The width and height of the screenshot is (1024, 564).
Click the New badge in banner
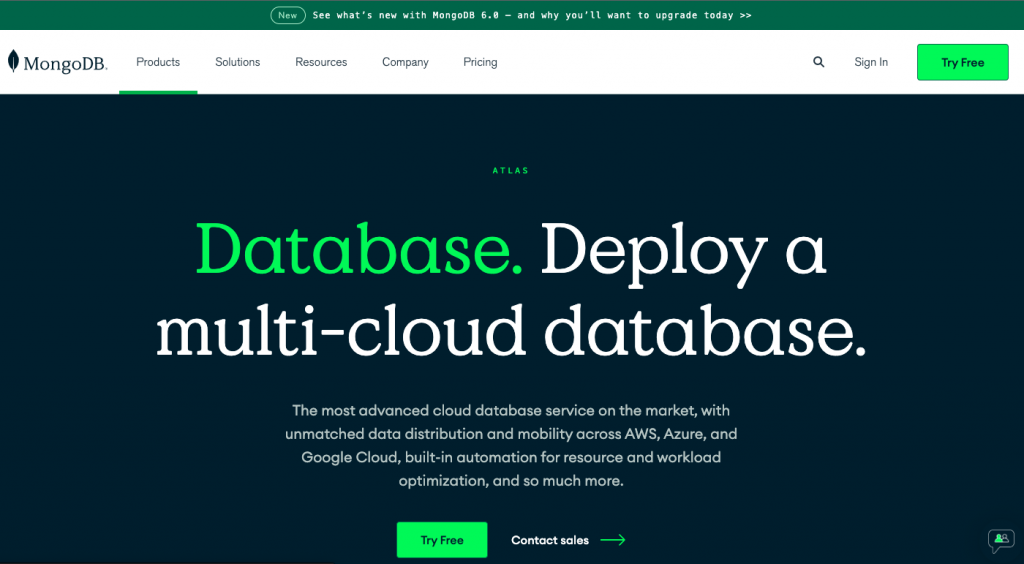coord(288,15)
